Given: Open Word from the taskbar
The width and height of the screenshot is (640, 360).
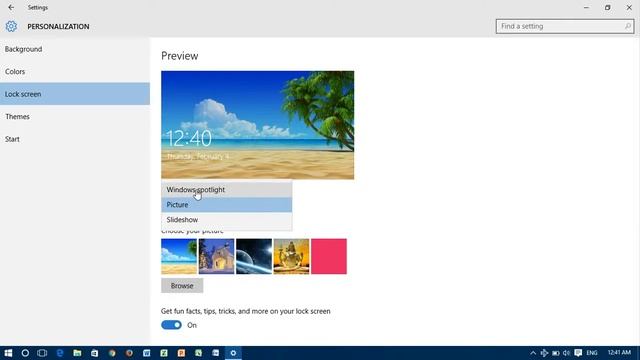Looking at the screenshot, I should tap(147, 353).
